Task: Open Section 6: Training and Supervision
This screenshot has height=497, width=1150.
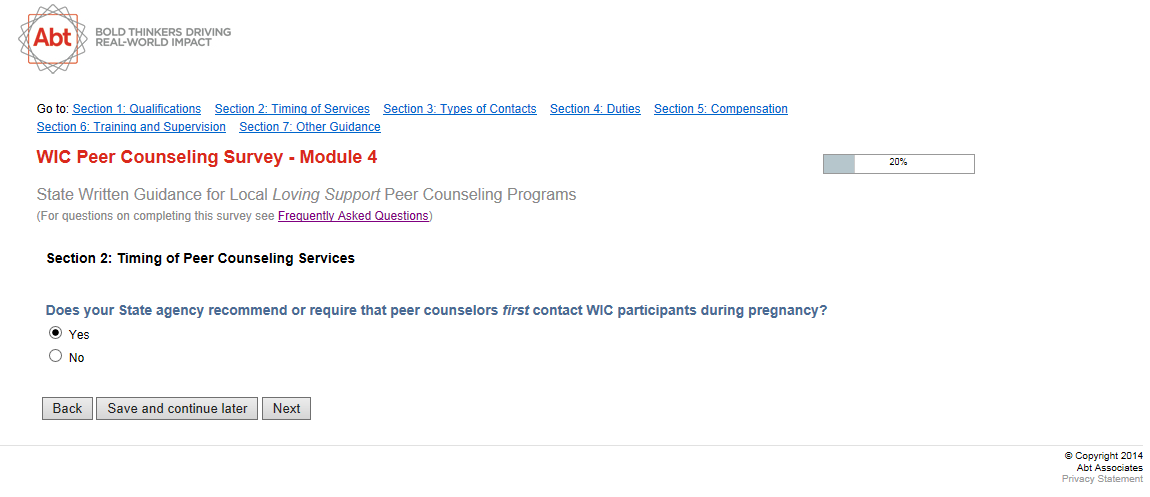Action: pyautogui.click(x=131, y=127)
